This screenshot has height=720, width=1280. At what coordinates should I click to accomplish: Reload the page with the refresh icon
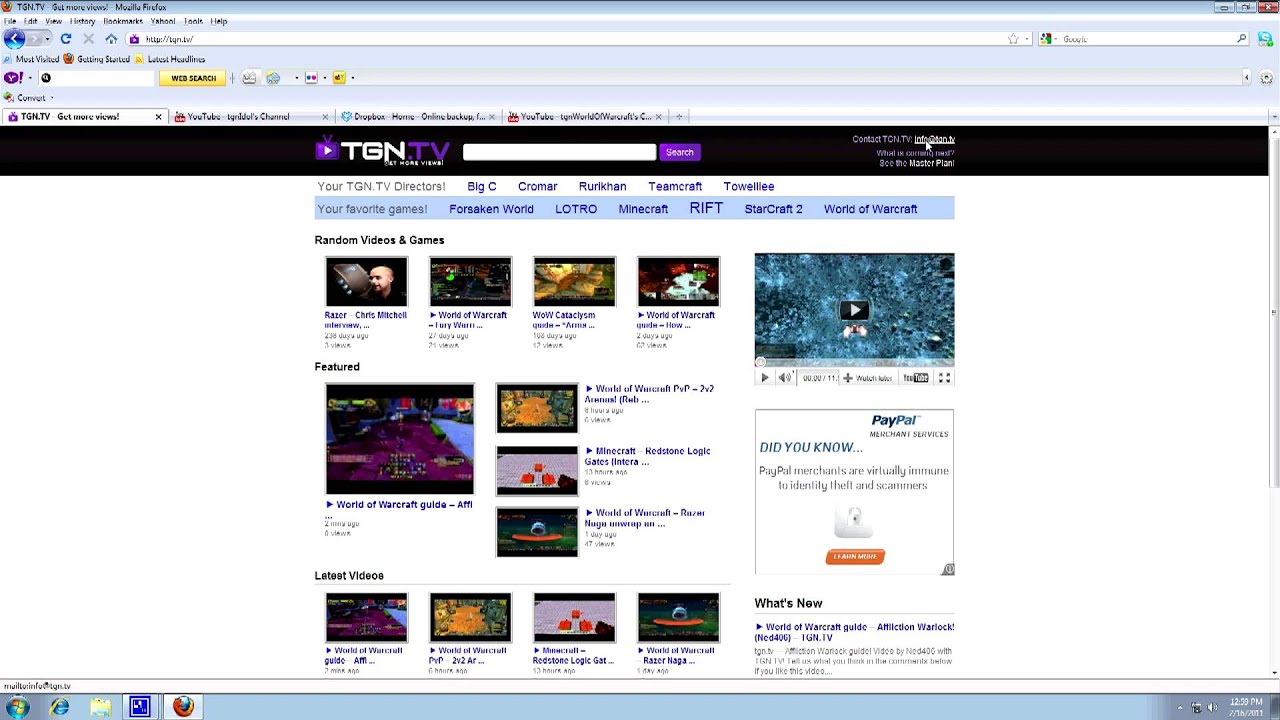pos(66,39)
